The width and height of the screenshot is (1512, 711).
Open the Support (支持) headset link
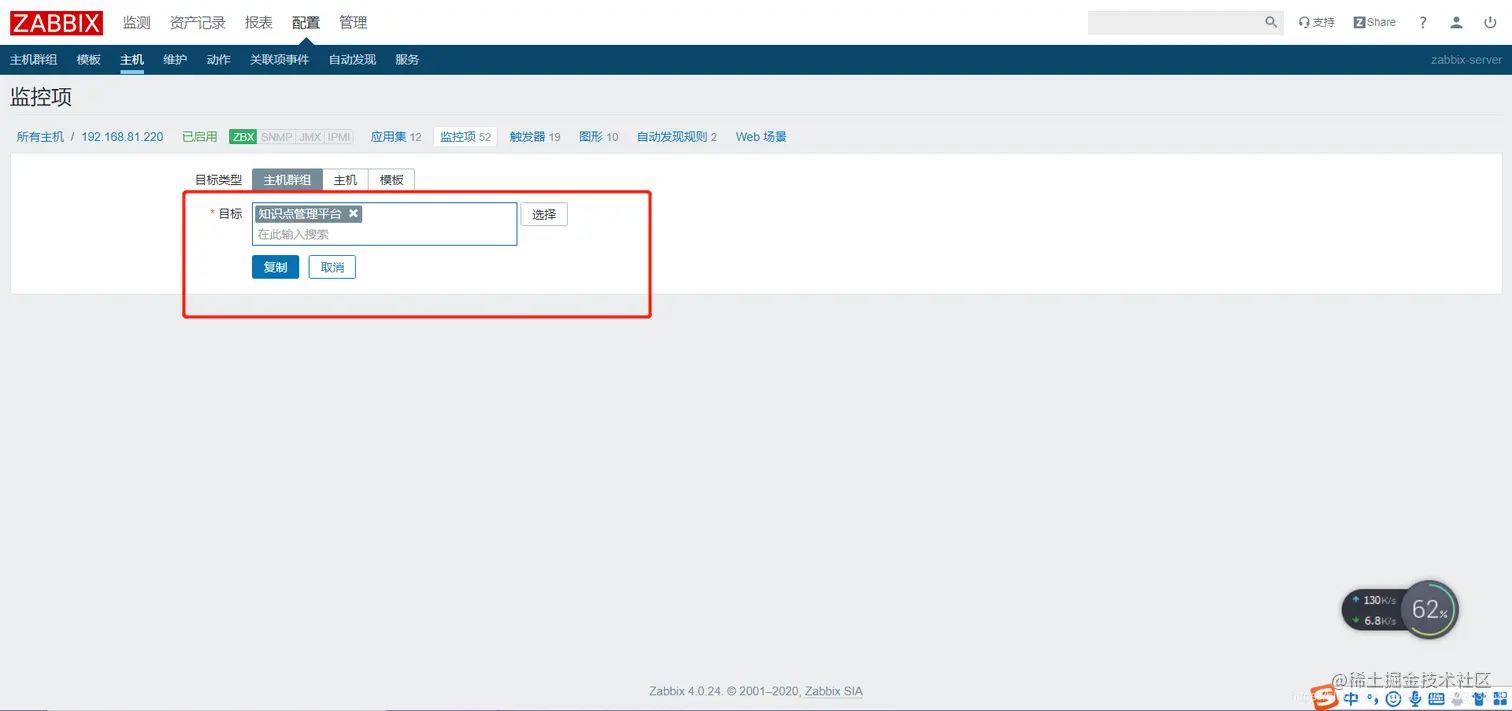[1316, 22]
